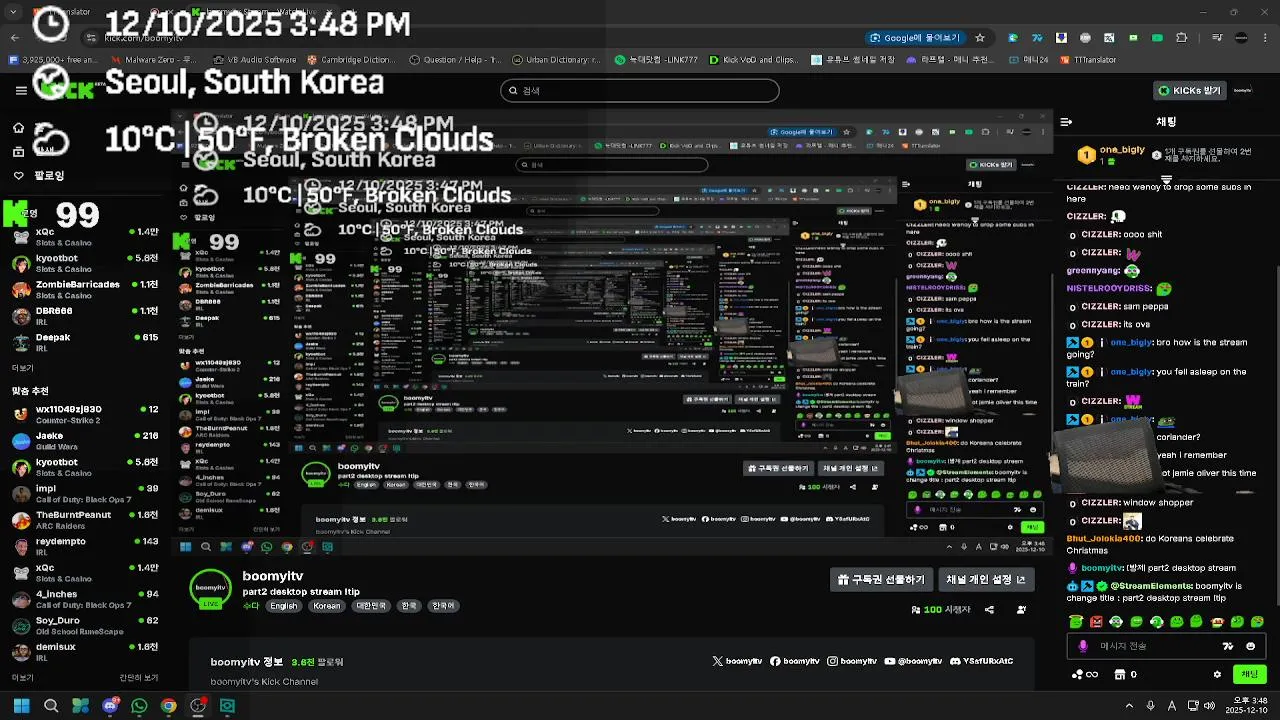
Task: Open the X profile link boomyitv
Action: [736, 661]
